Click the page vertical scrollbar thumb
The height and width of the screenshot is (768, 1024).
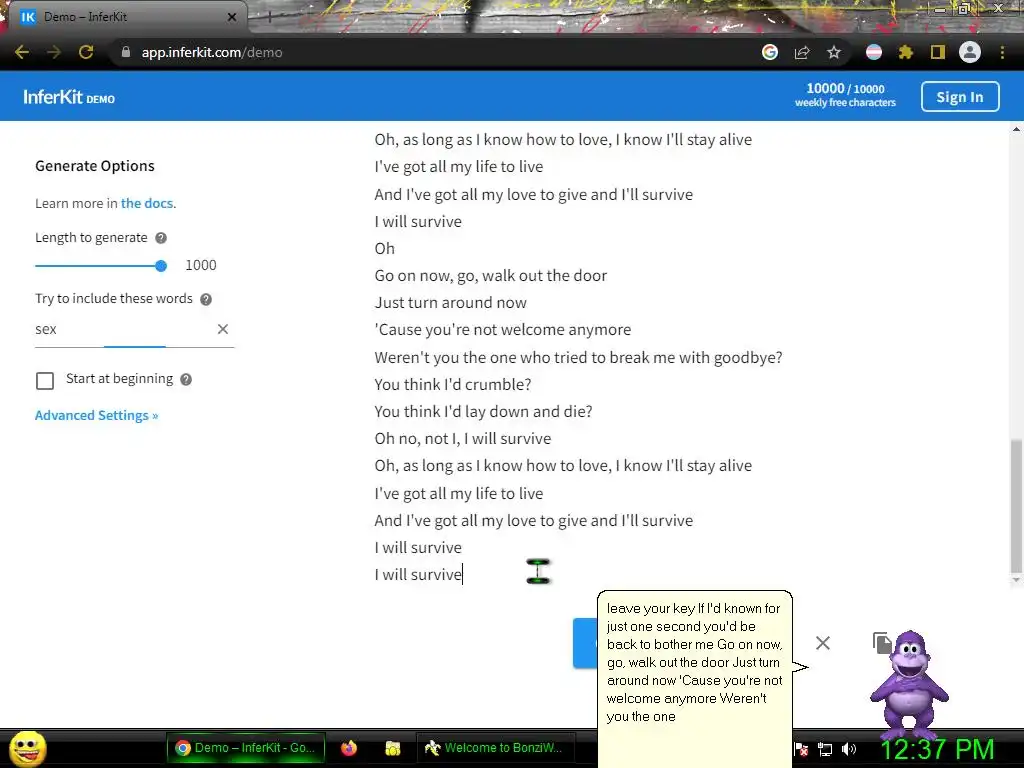pyautogui.click(x=1016, y=506)
